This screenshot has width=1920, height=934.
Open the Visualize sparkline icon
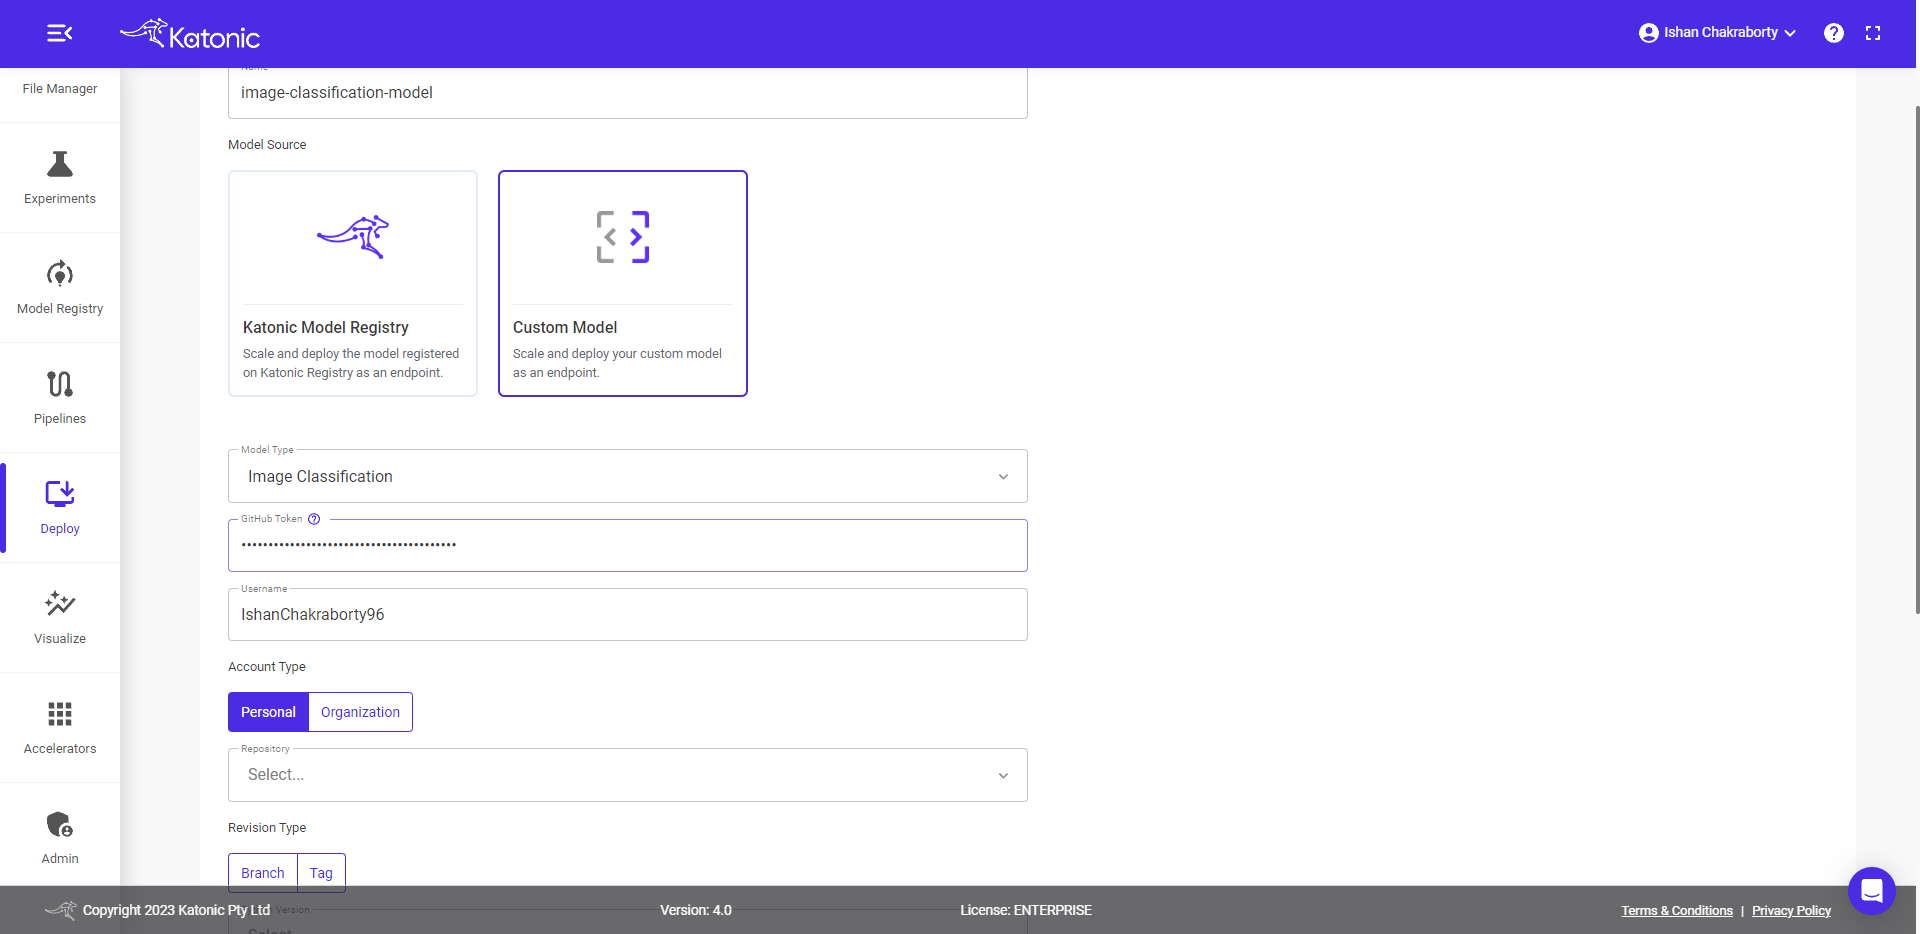pos(60,604)
